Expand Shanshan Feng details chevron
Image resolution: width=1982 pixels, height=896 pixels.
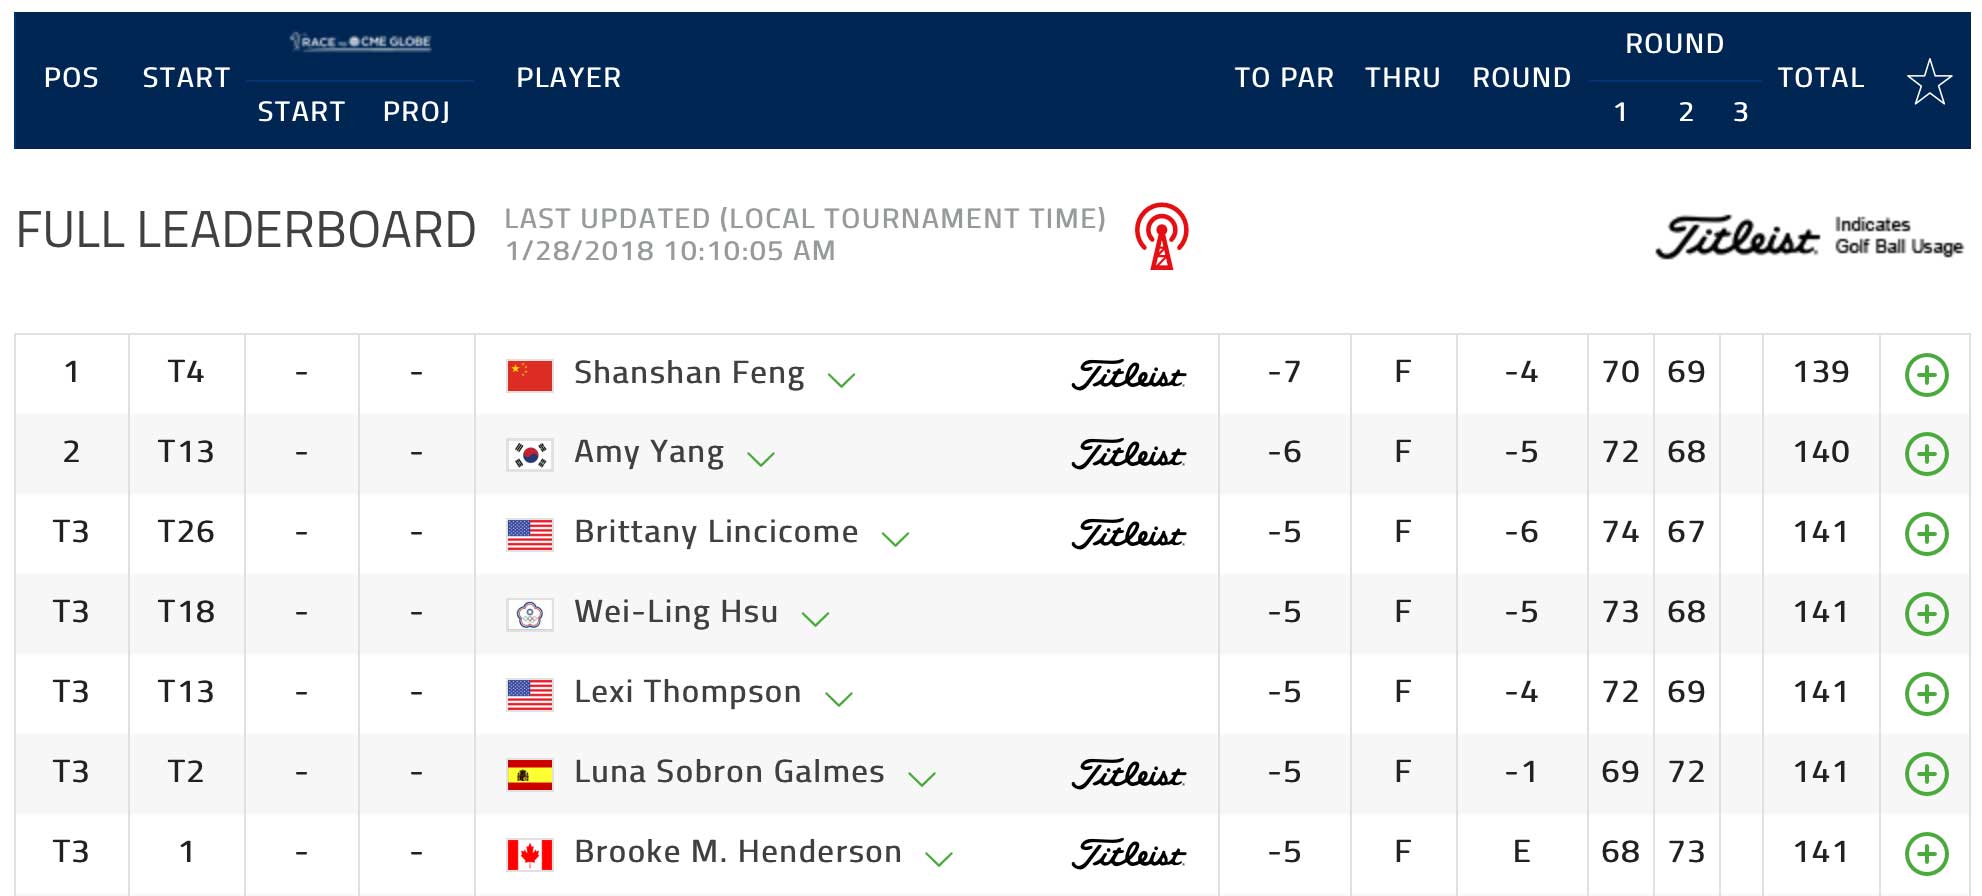pyautogui.click(x=841, y=380)
